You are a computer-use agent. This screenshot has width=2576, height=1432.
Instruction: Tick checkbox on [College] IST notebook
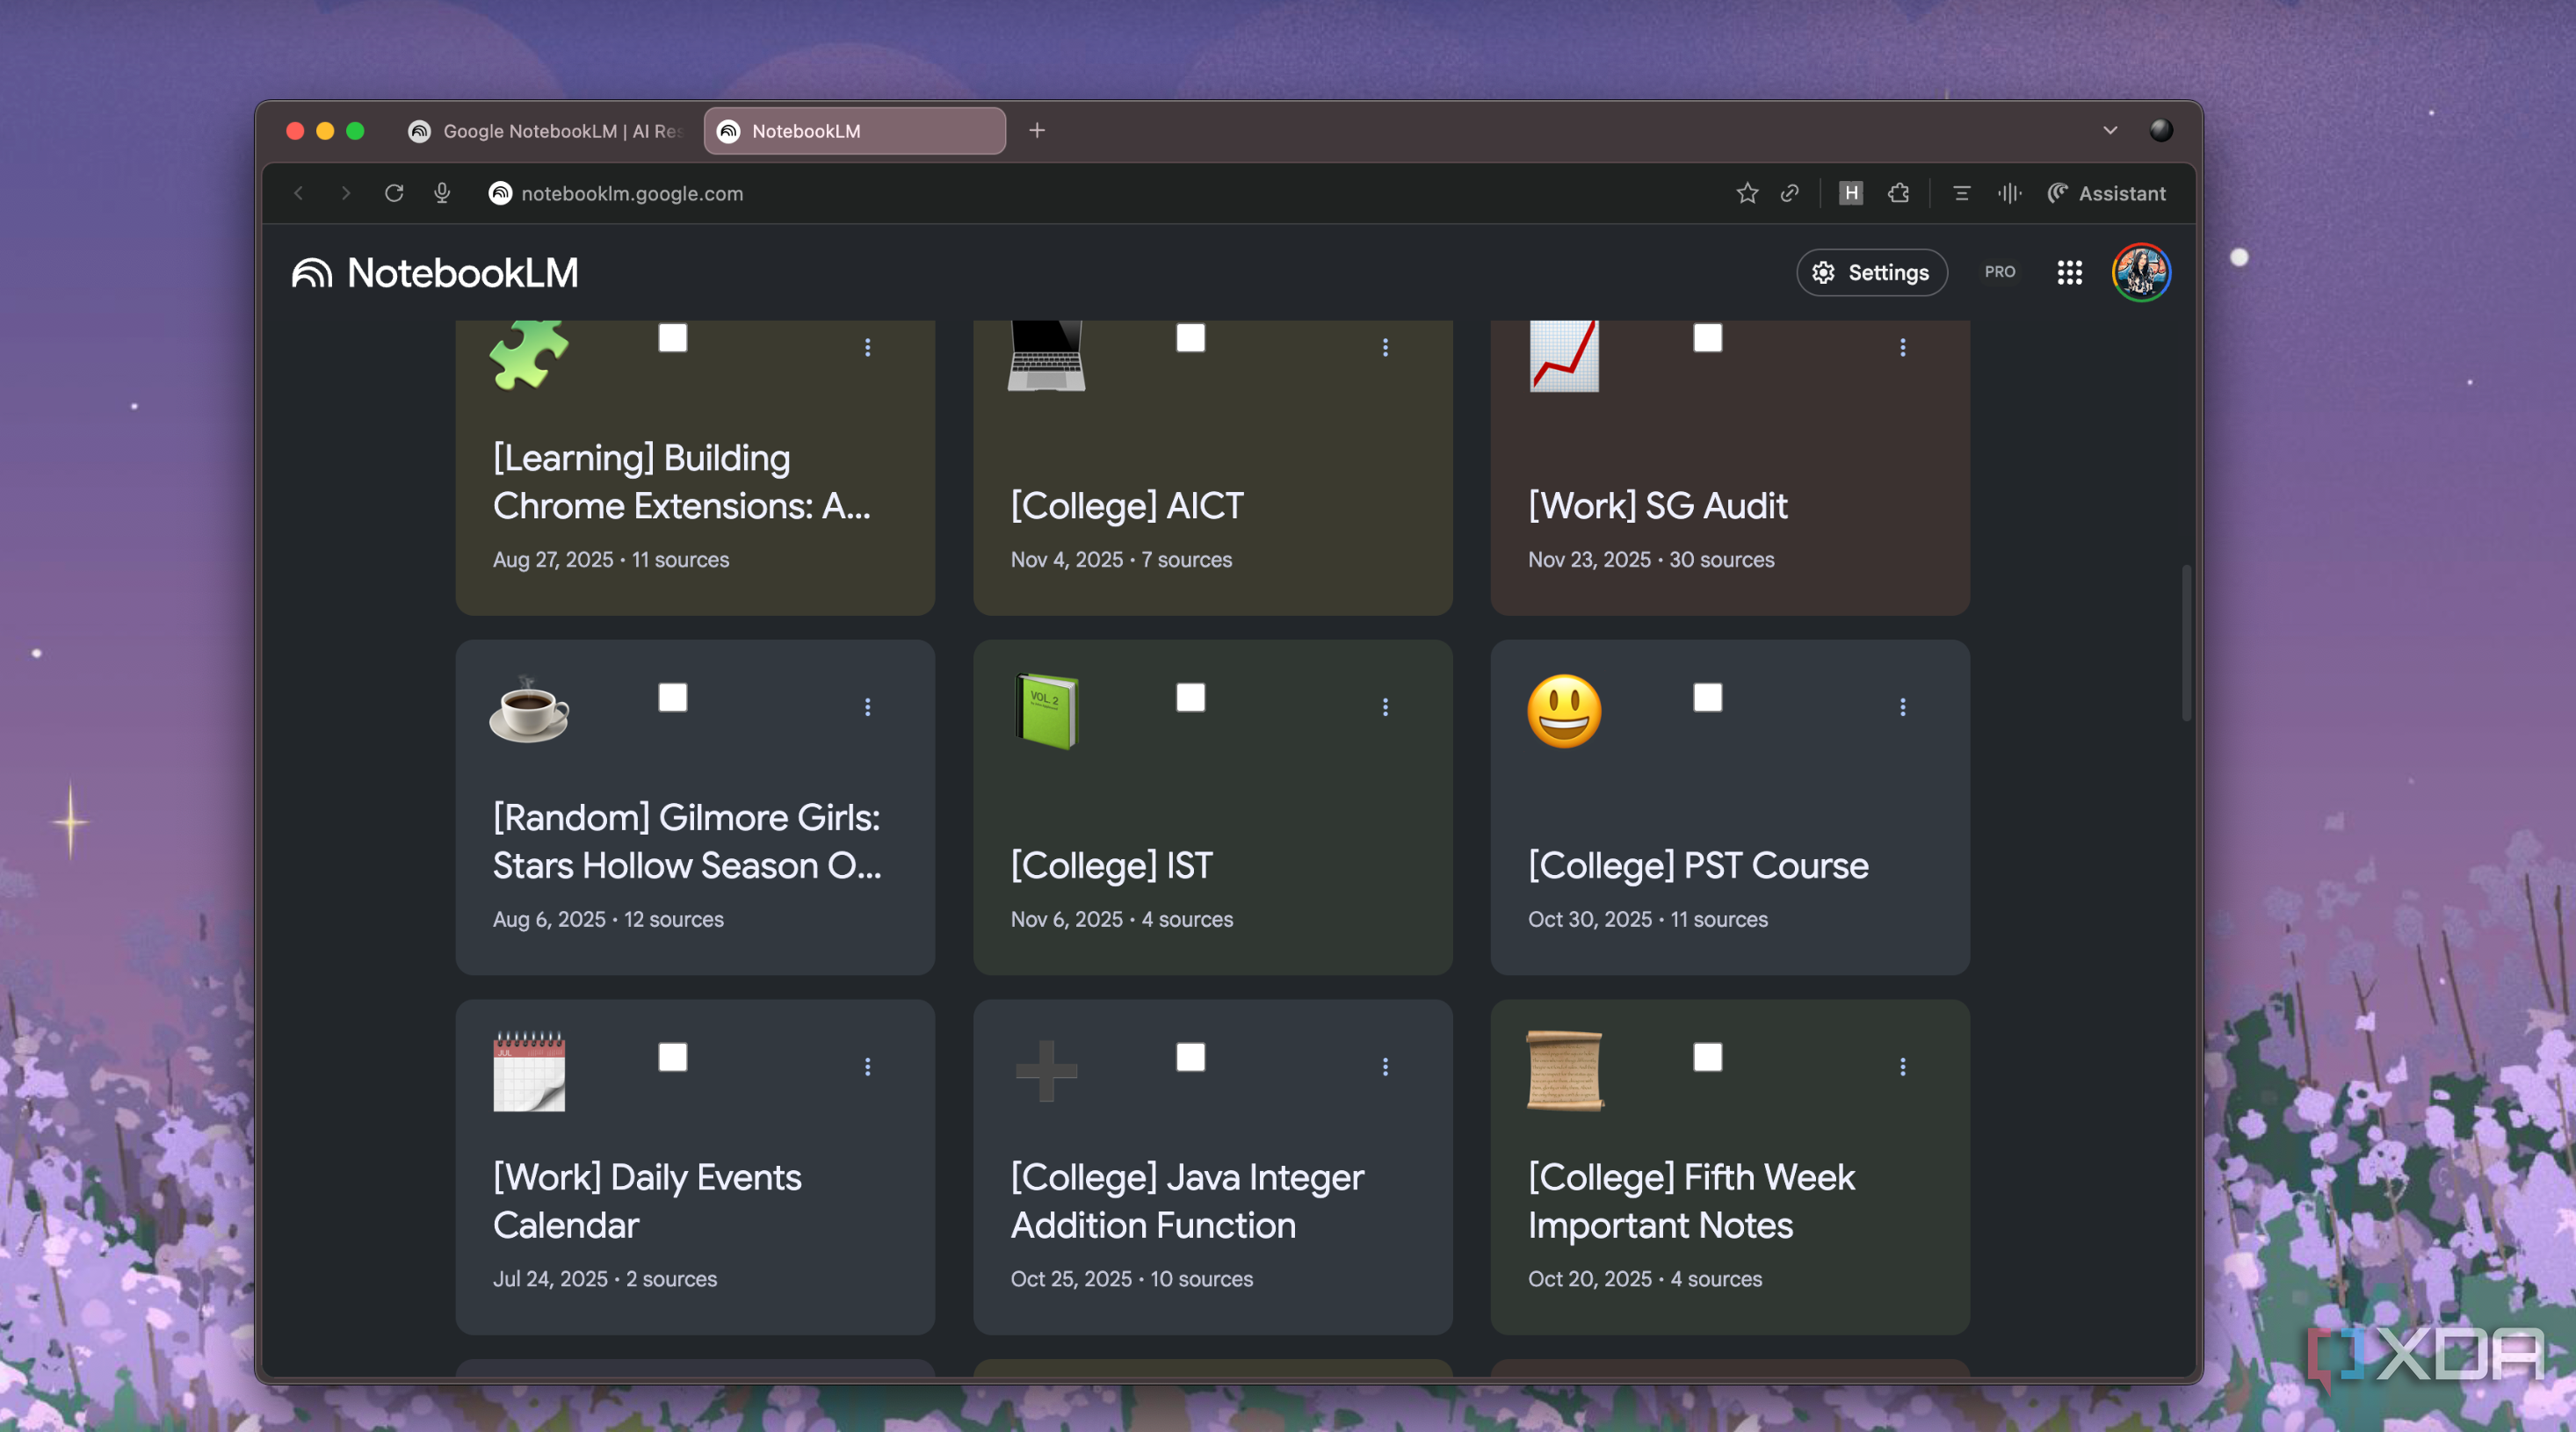pos(1190,697)
